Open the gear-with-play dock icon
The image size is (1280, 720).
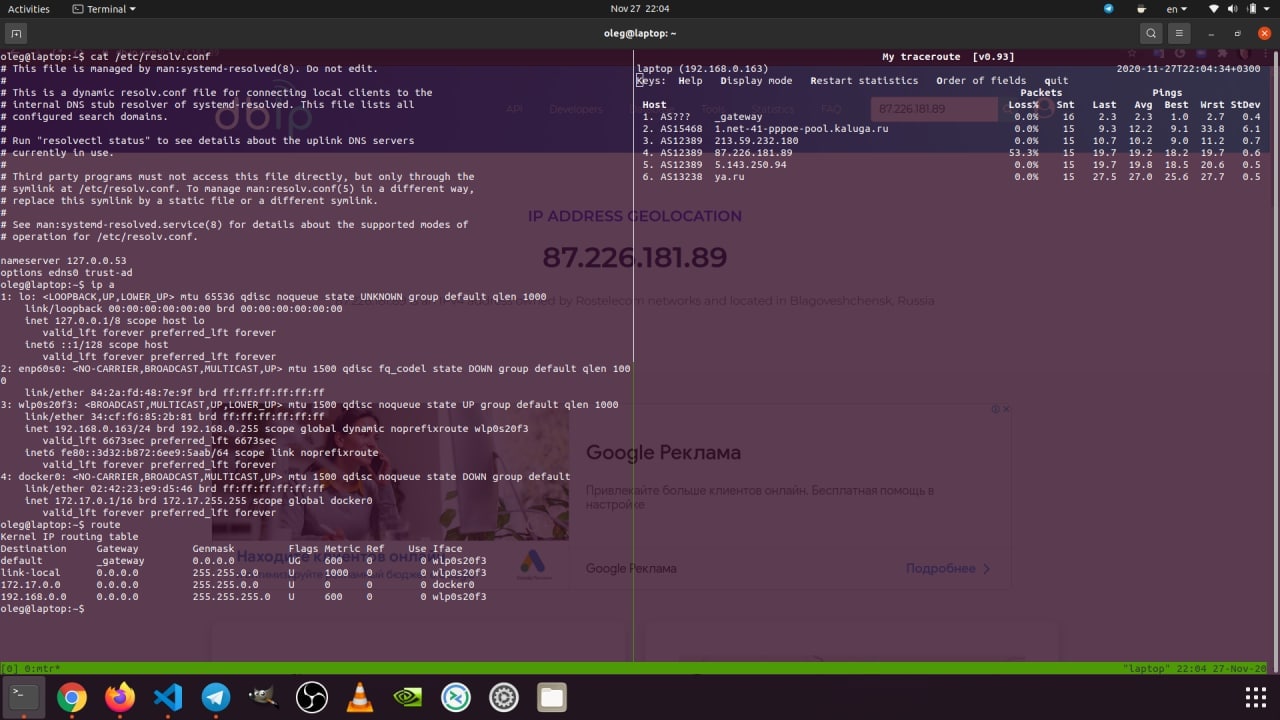pyautogui.click(x=504, y=697)
